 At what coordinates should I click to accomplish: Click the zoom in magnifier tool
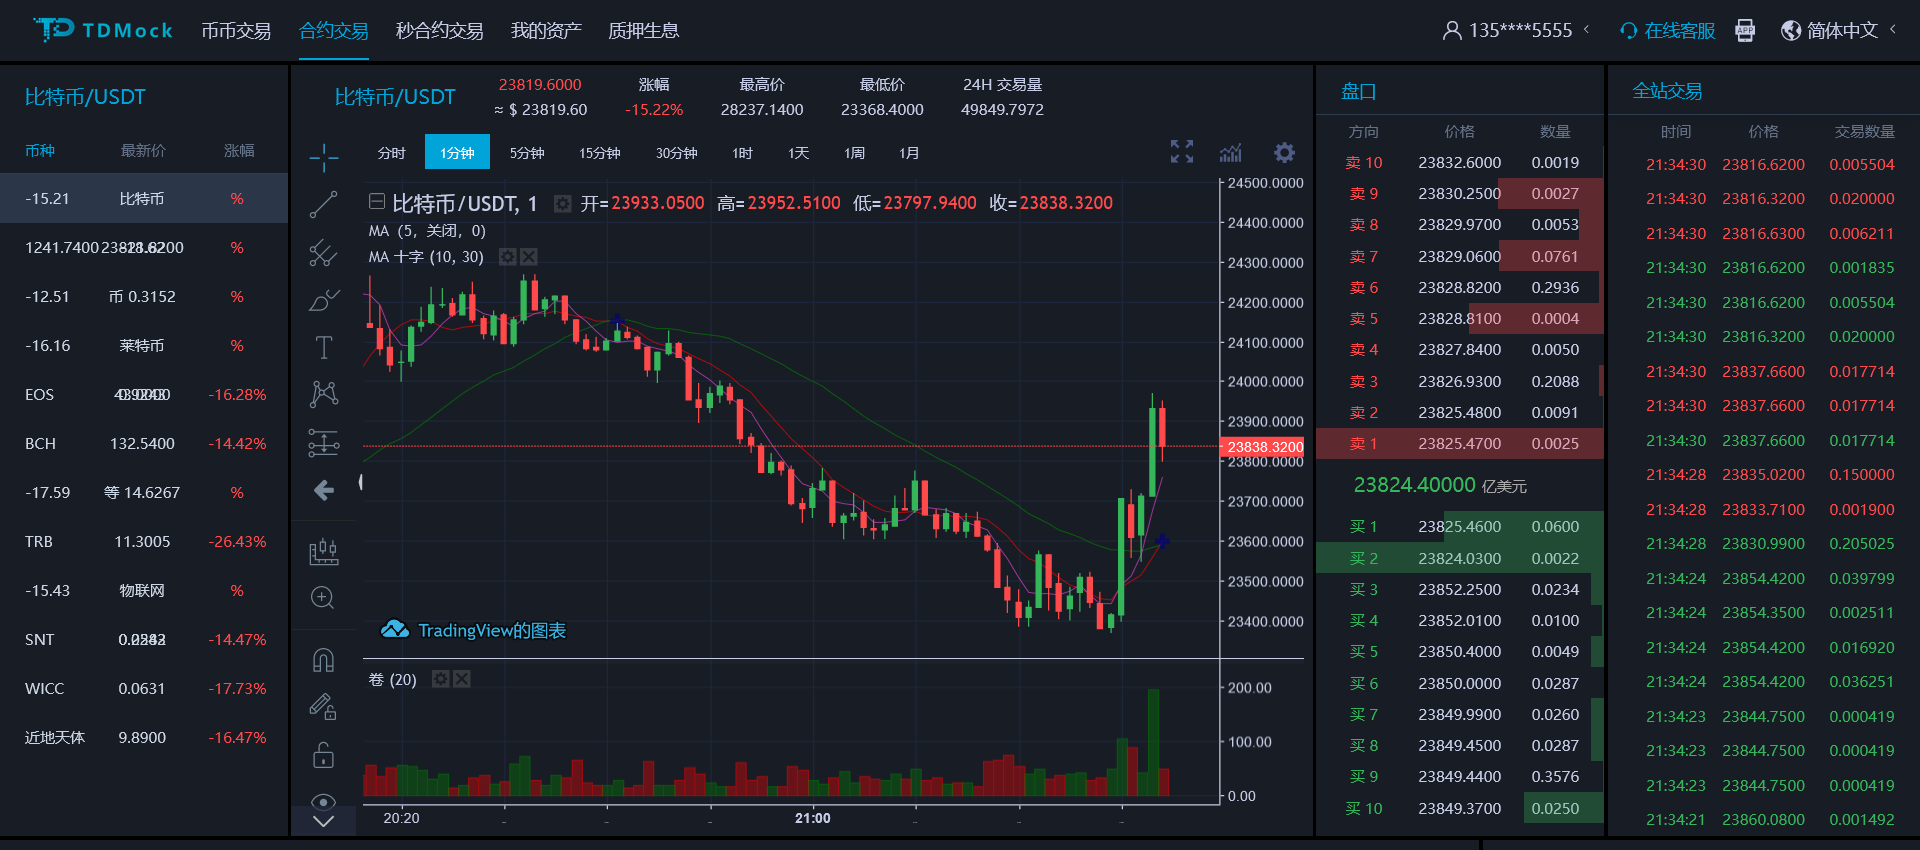click(323, 598)
